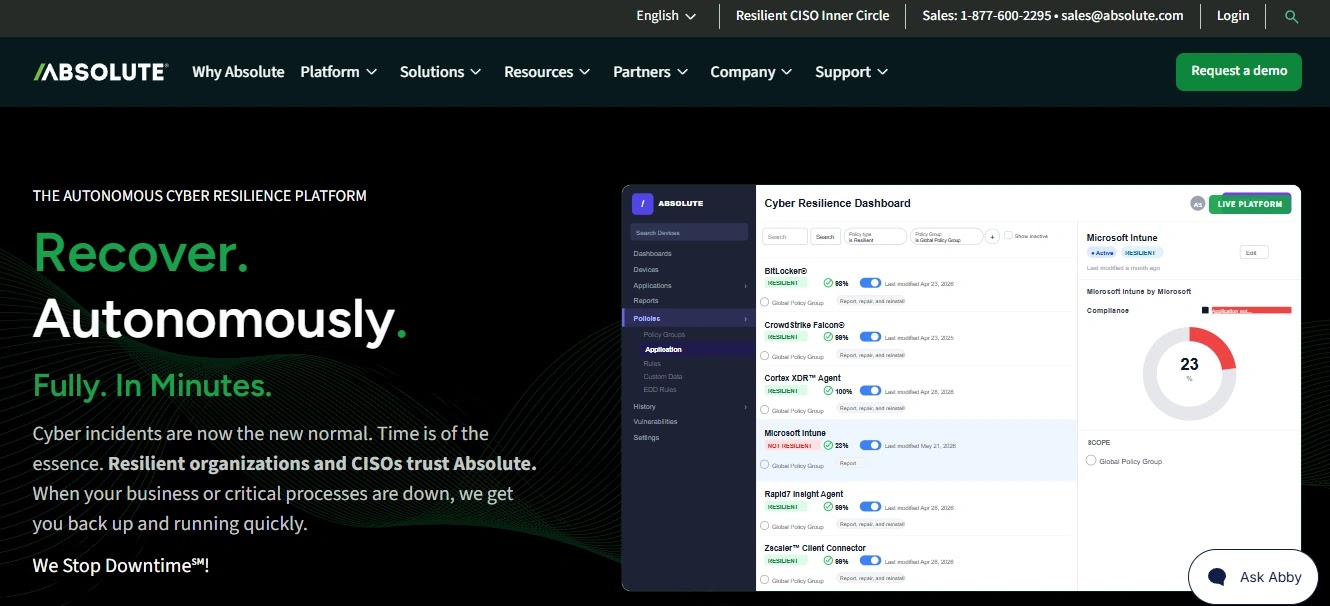Screen dimensions: 1330x606
Task: Expand the Solutions menu
Action: coord(440,72)
